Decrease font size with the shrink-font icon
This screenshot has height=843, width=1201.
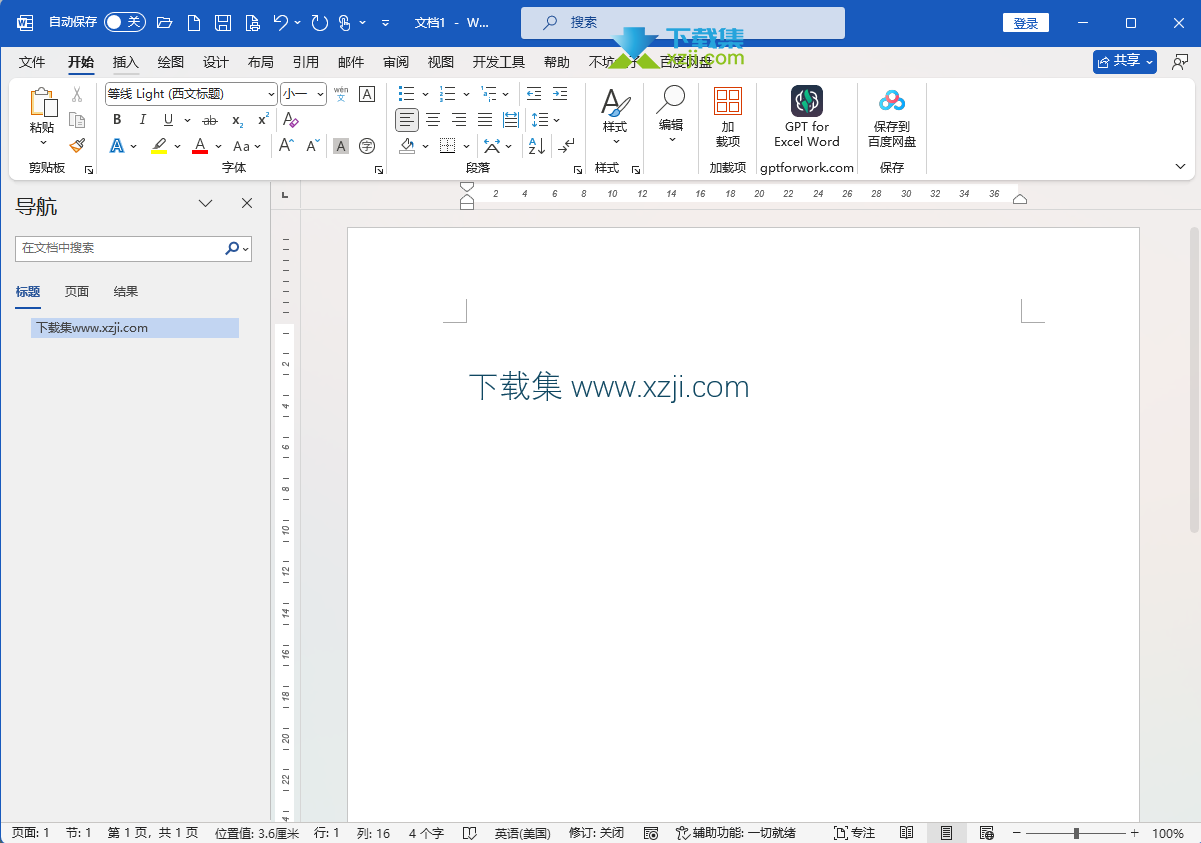click(x=313, y=146)
